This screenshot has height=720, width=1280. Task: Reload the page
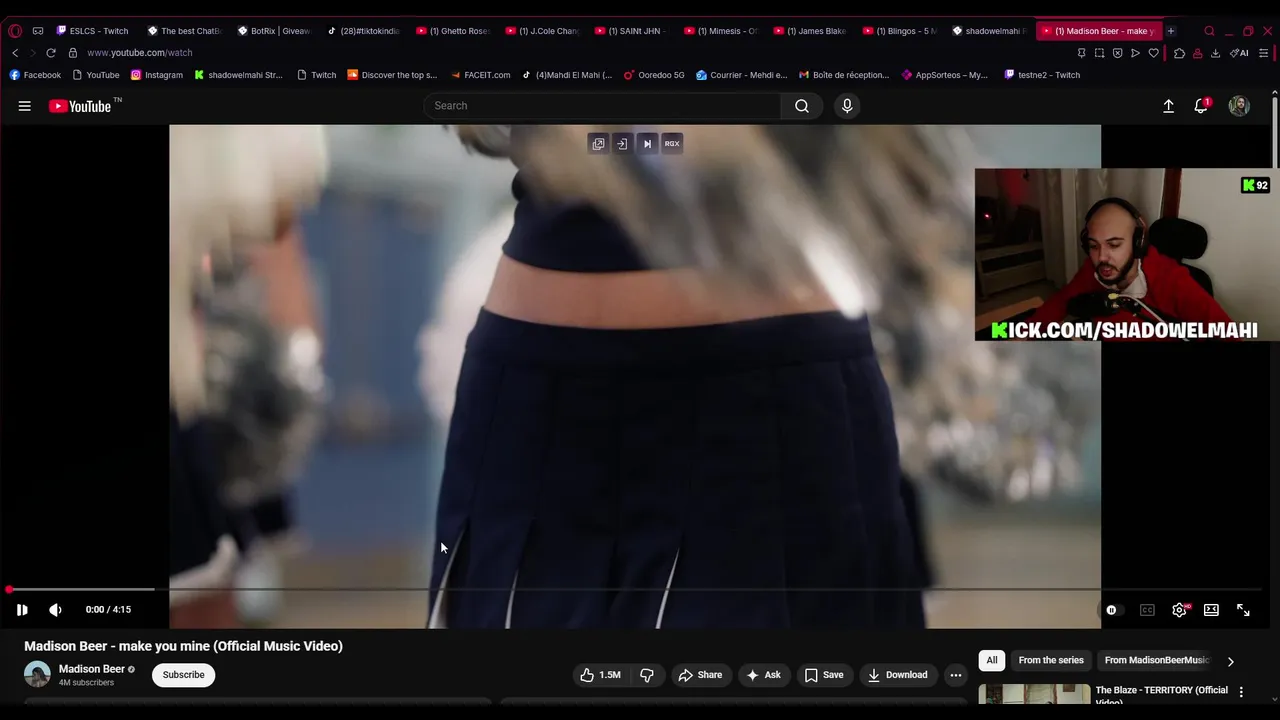tap(51, 53)
